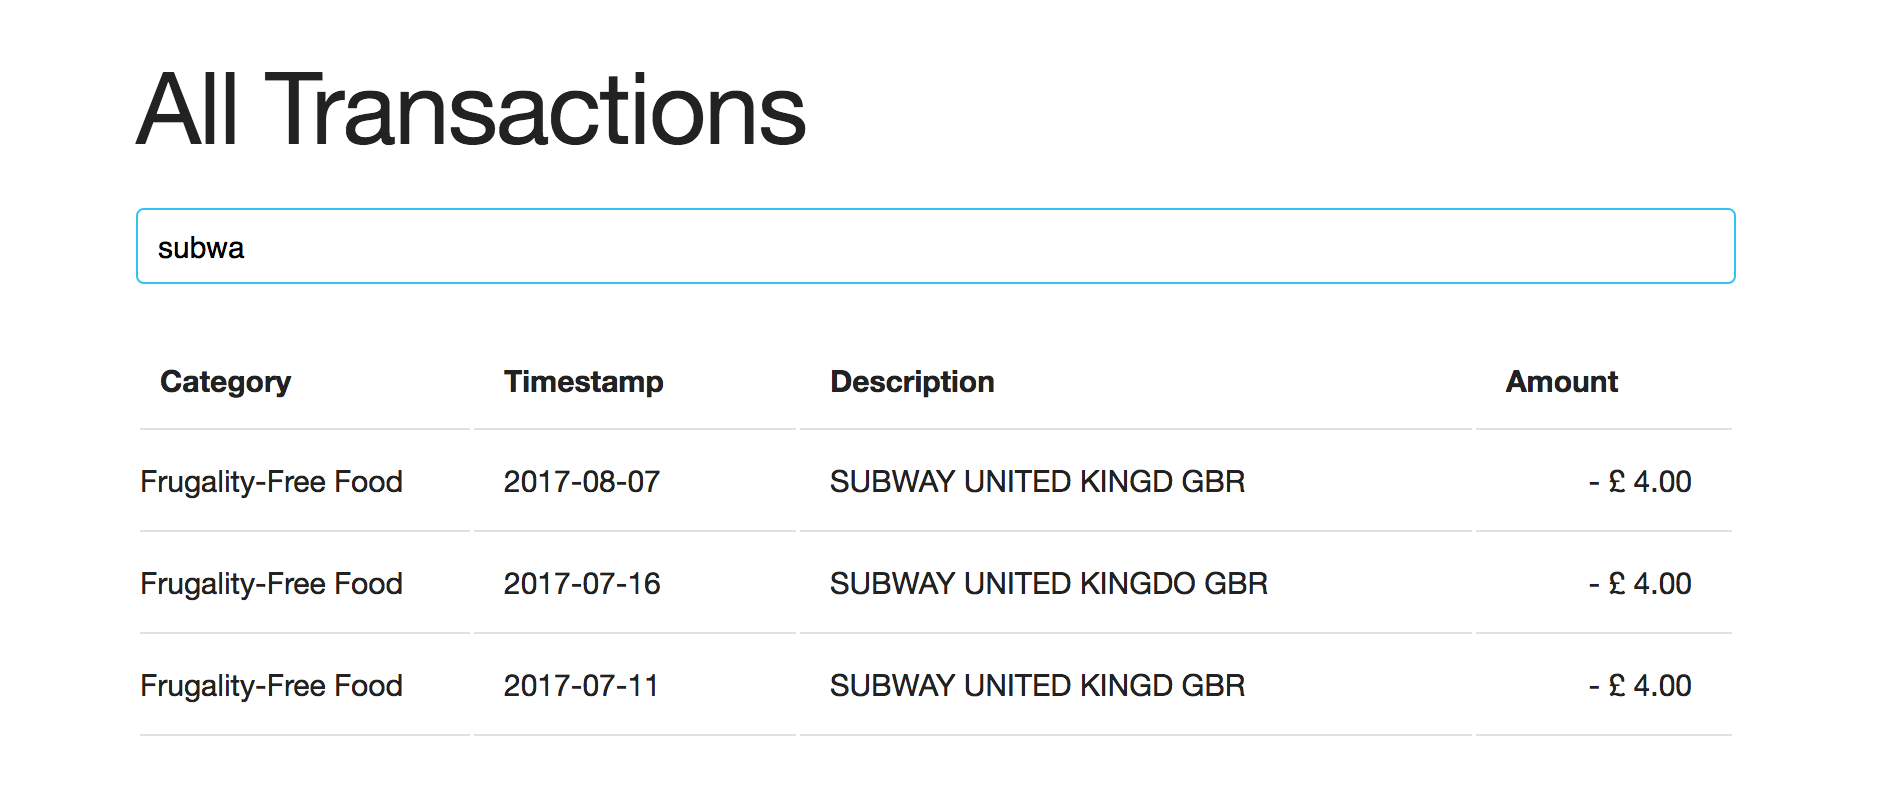Open the SUBWAY UNITED KINGD GBR description dated 2017-08-07
Image resolution: width=1888 pixels, height=802 pixels.
(1037, 482)
